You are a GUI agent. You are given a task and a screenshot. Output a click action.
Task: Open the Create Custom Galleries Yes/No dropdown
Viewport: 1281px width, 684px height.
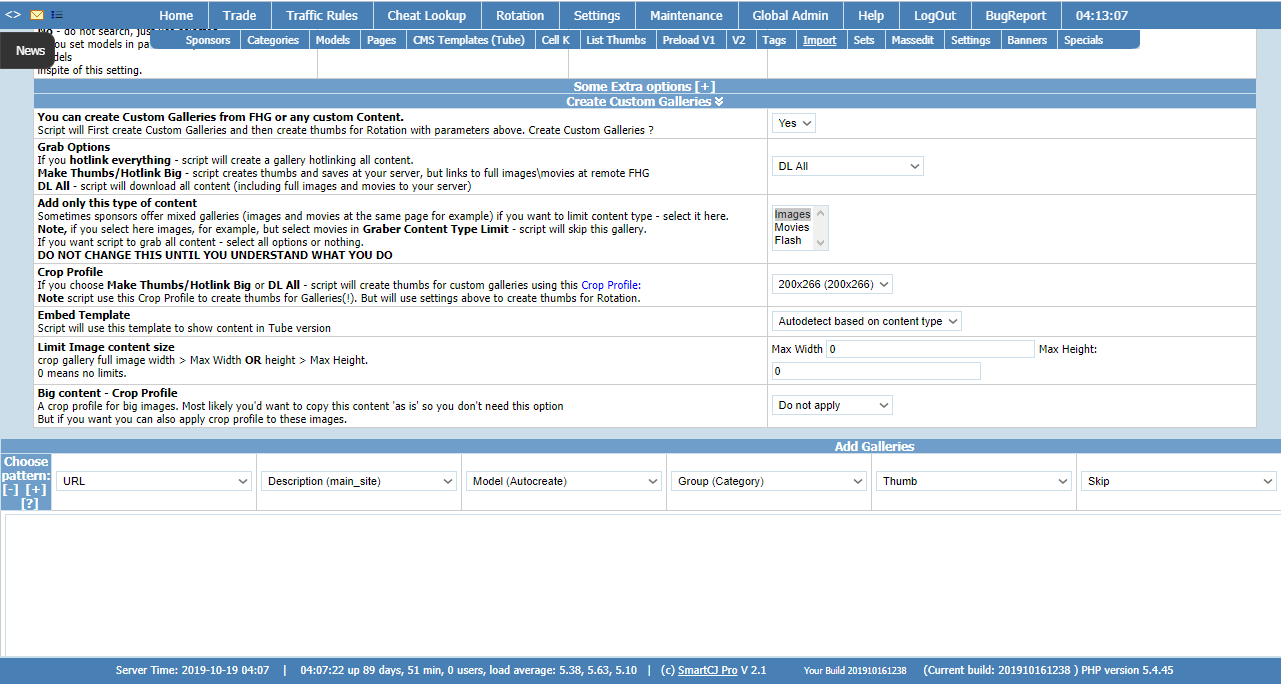794,123
